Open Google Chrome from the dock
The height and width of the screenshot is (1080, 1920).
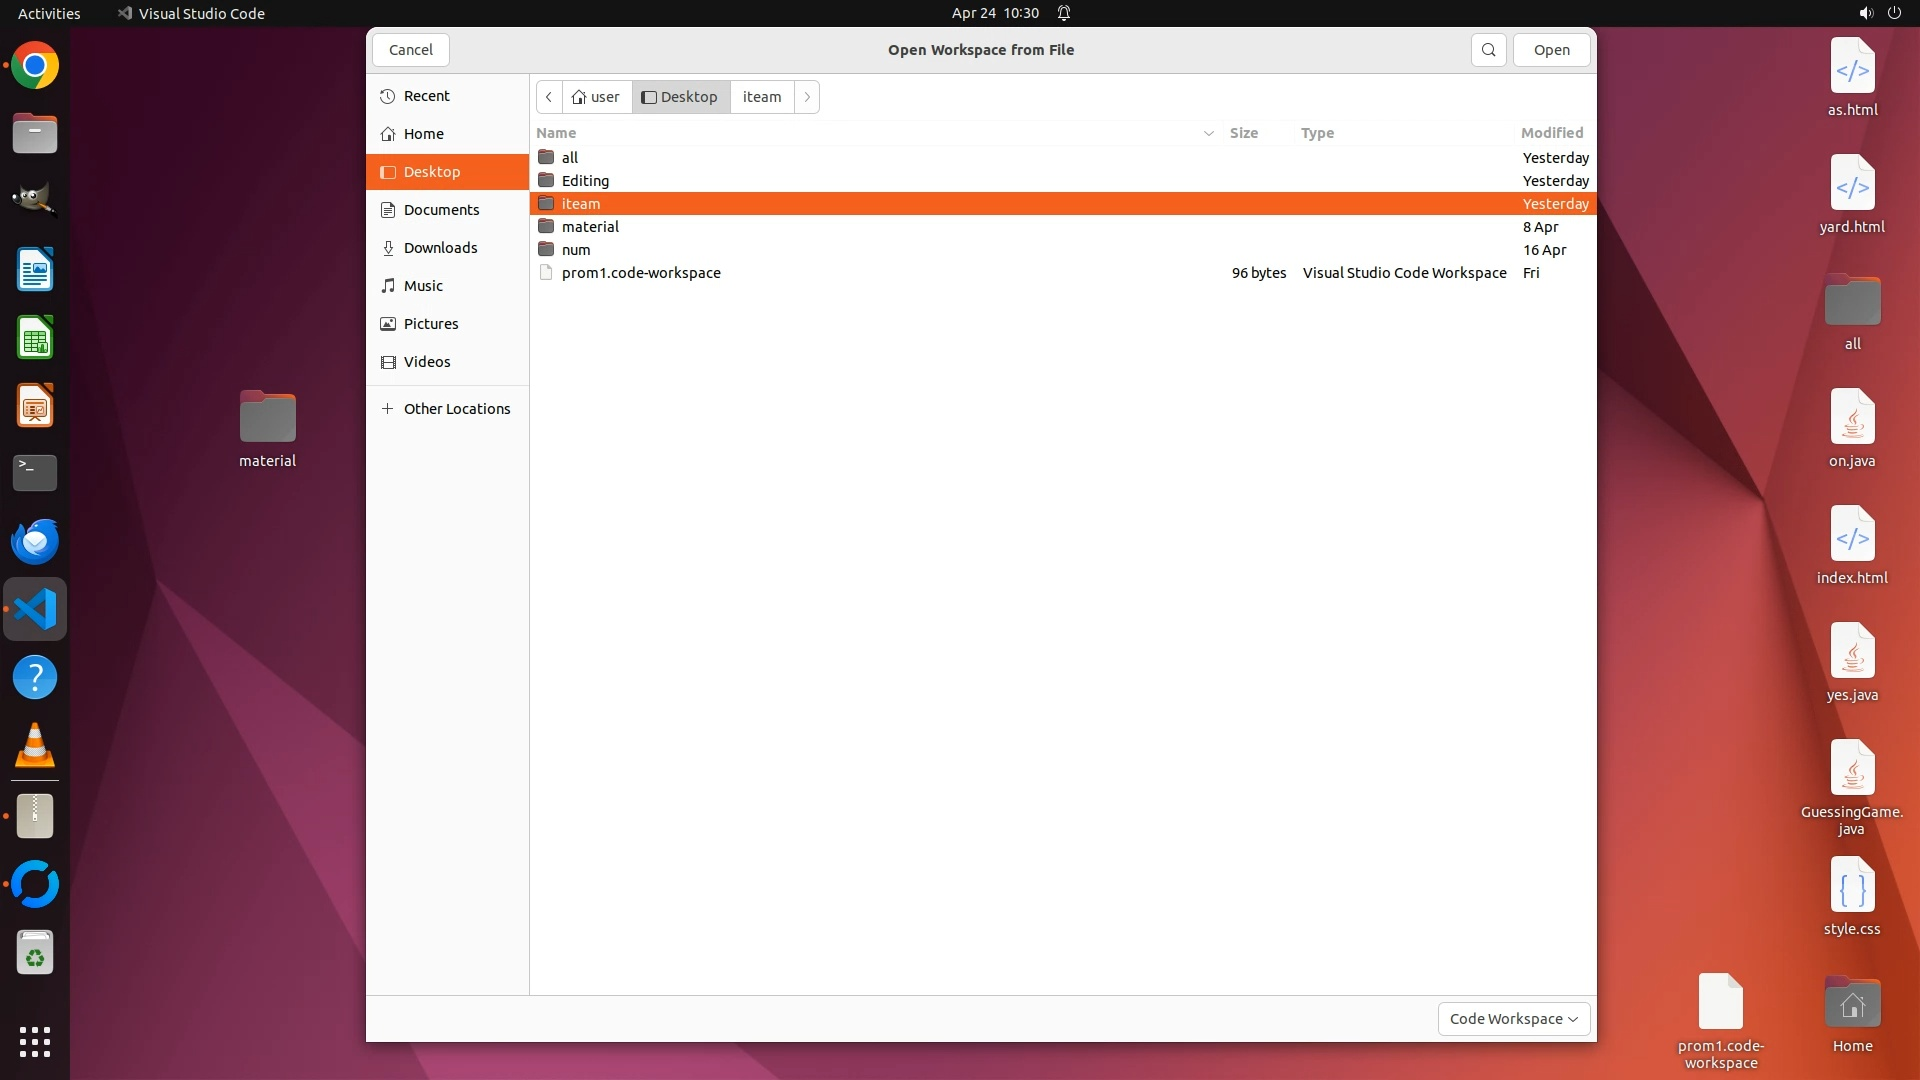tap(35, 66)
